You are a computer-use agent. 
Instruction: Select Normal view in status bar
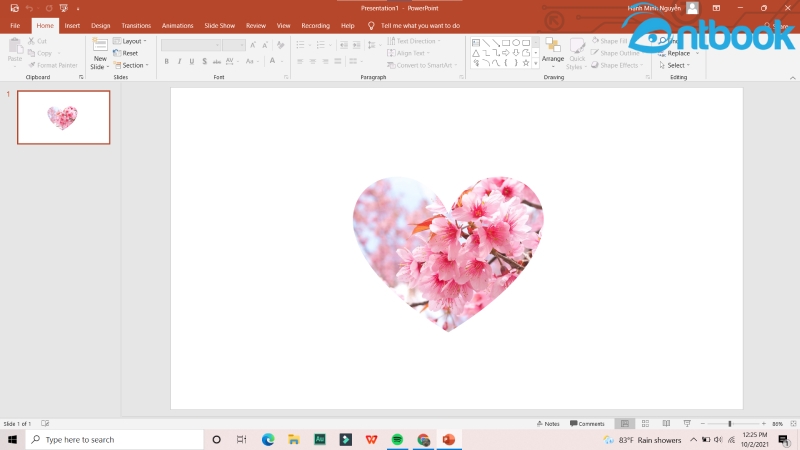pos(625,424)
